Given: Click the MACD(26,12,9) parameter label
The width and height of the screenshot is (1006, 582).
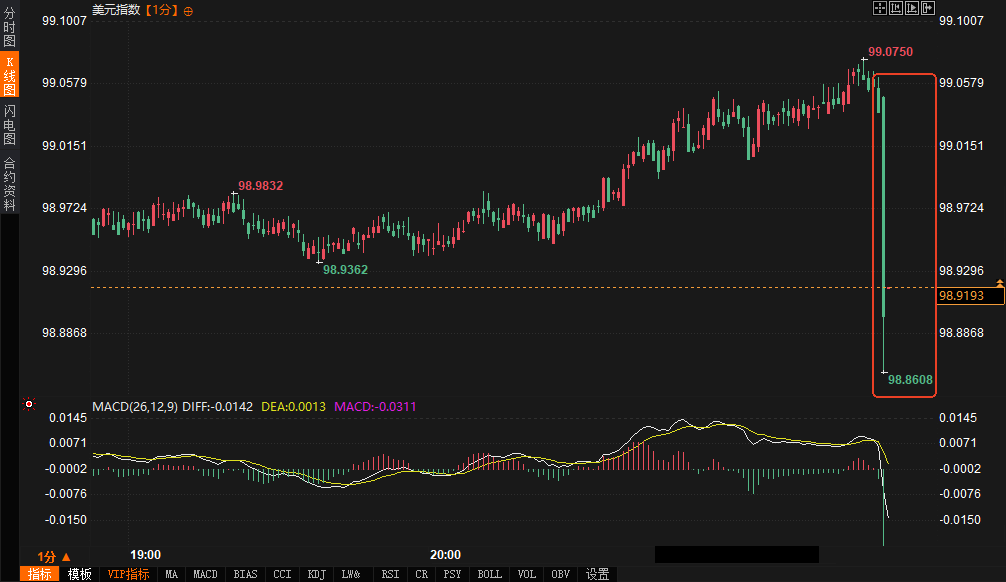Looking at the screenshot, I should (x=135, y=407).
